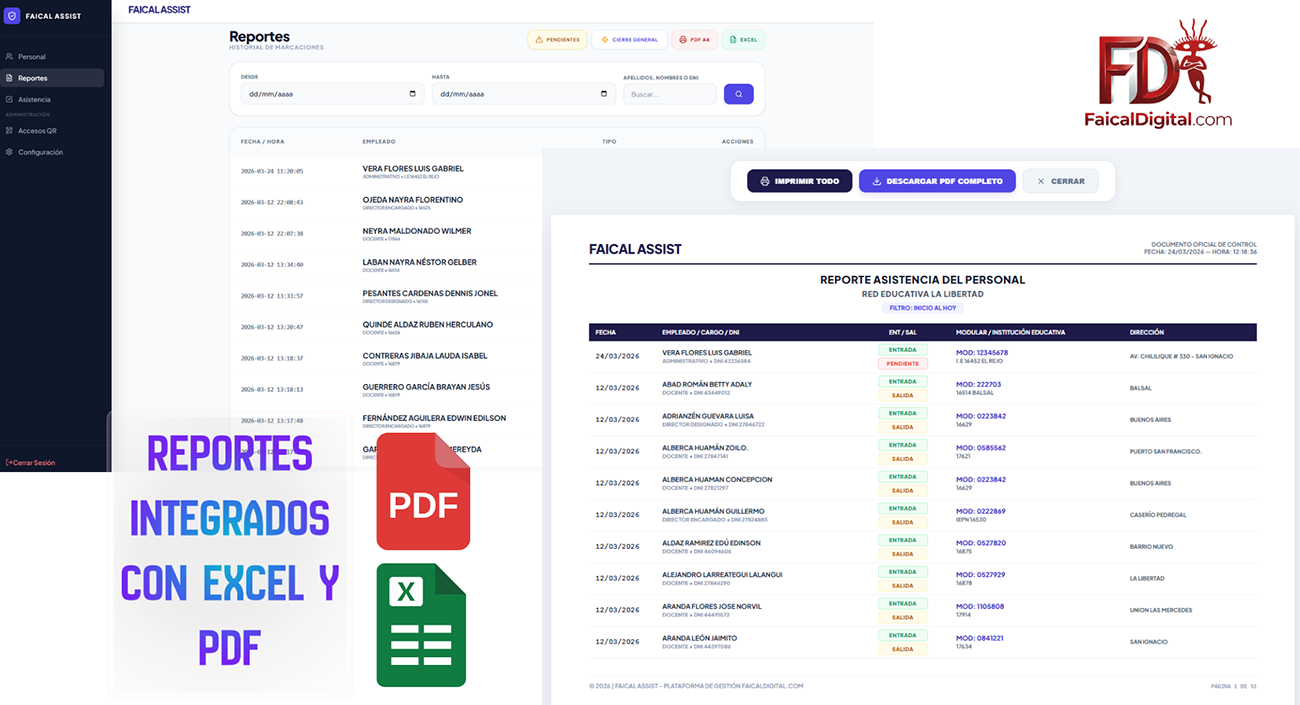
Task: Open Accesos QR in the sidebar
Action: tap(37, 131)
